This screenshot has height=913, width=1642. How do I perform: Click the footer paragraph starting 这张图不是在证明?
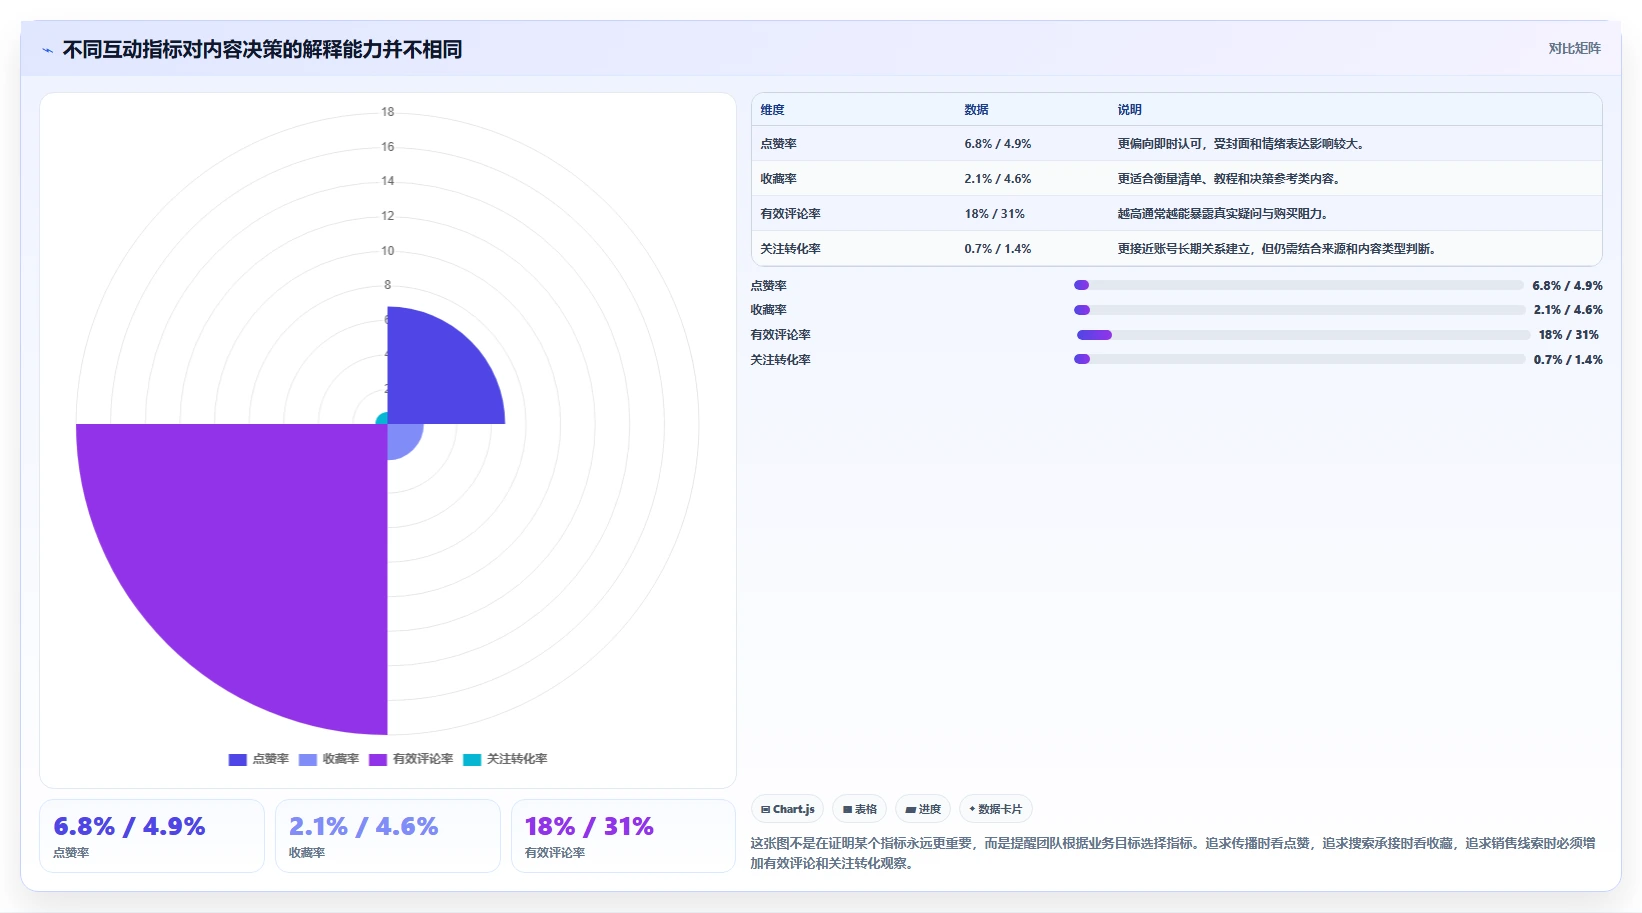click(1173, 853)
